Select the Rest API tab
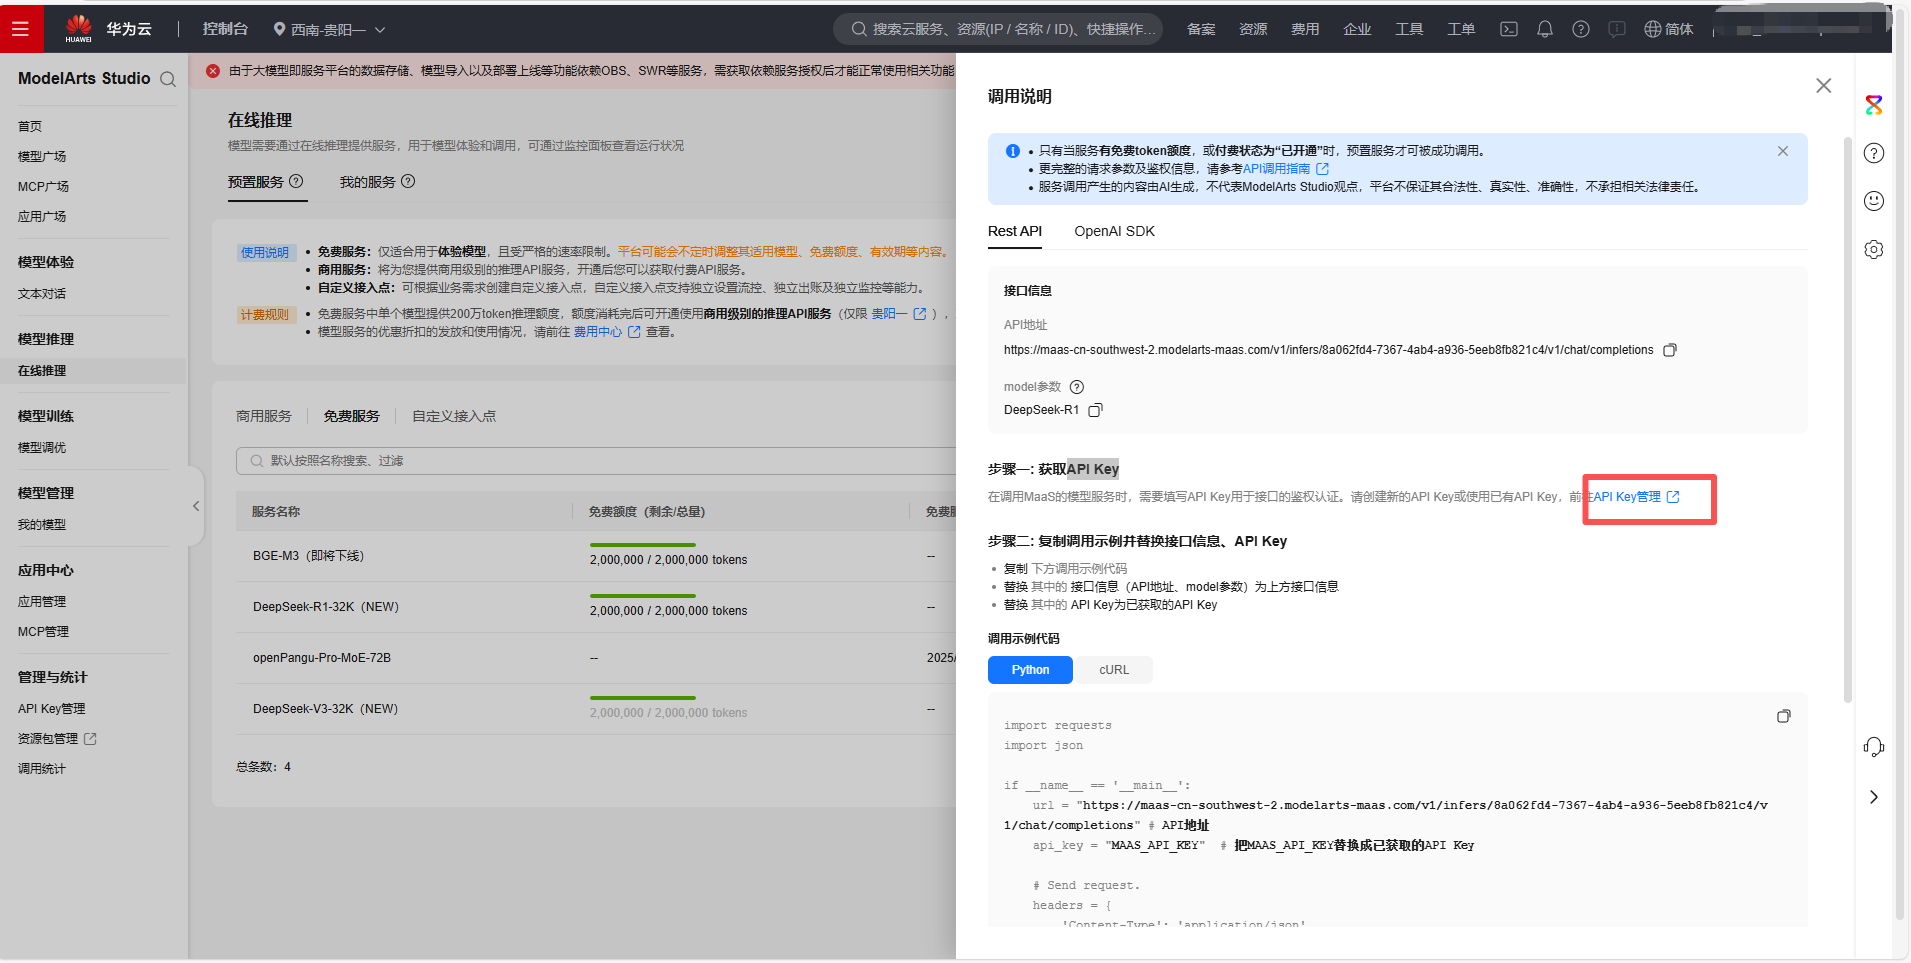Viewport: 1911px width, 963px height. tap(1015, 231)
